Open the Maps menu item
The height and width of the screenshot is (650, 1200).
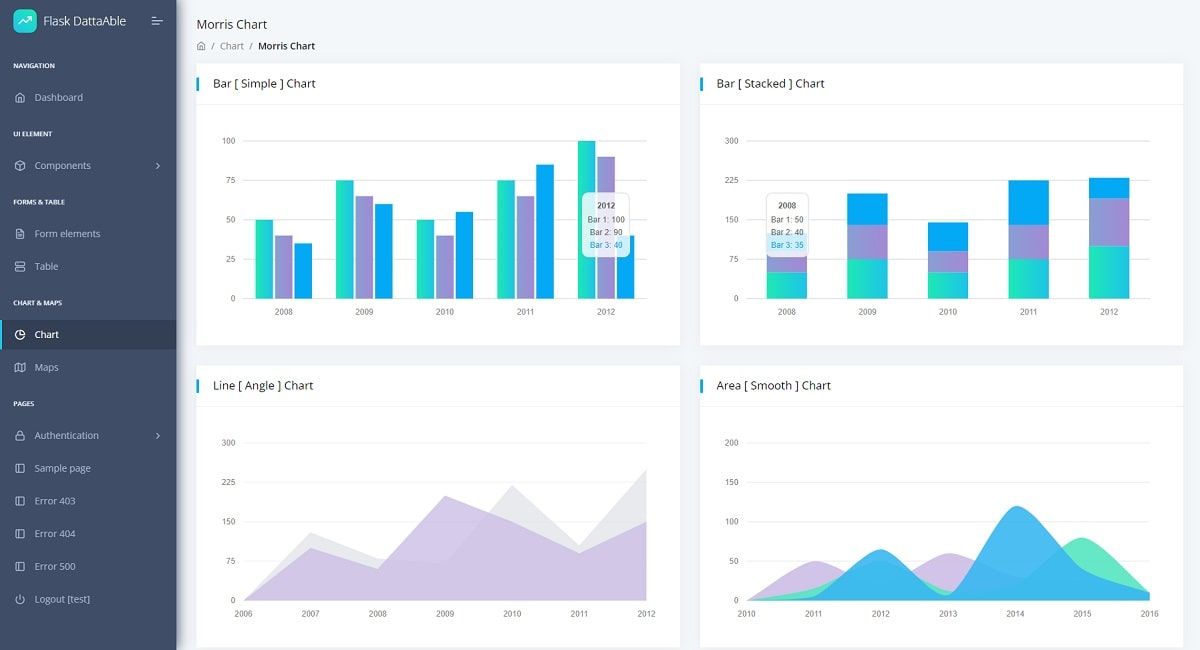click(88, 368)
